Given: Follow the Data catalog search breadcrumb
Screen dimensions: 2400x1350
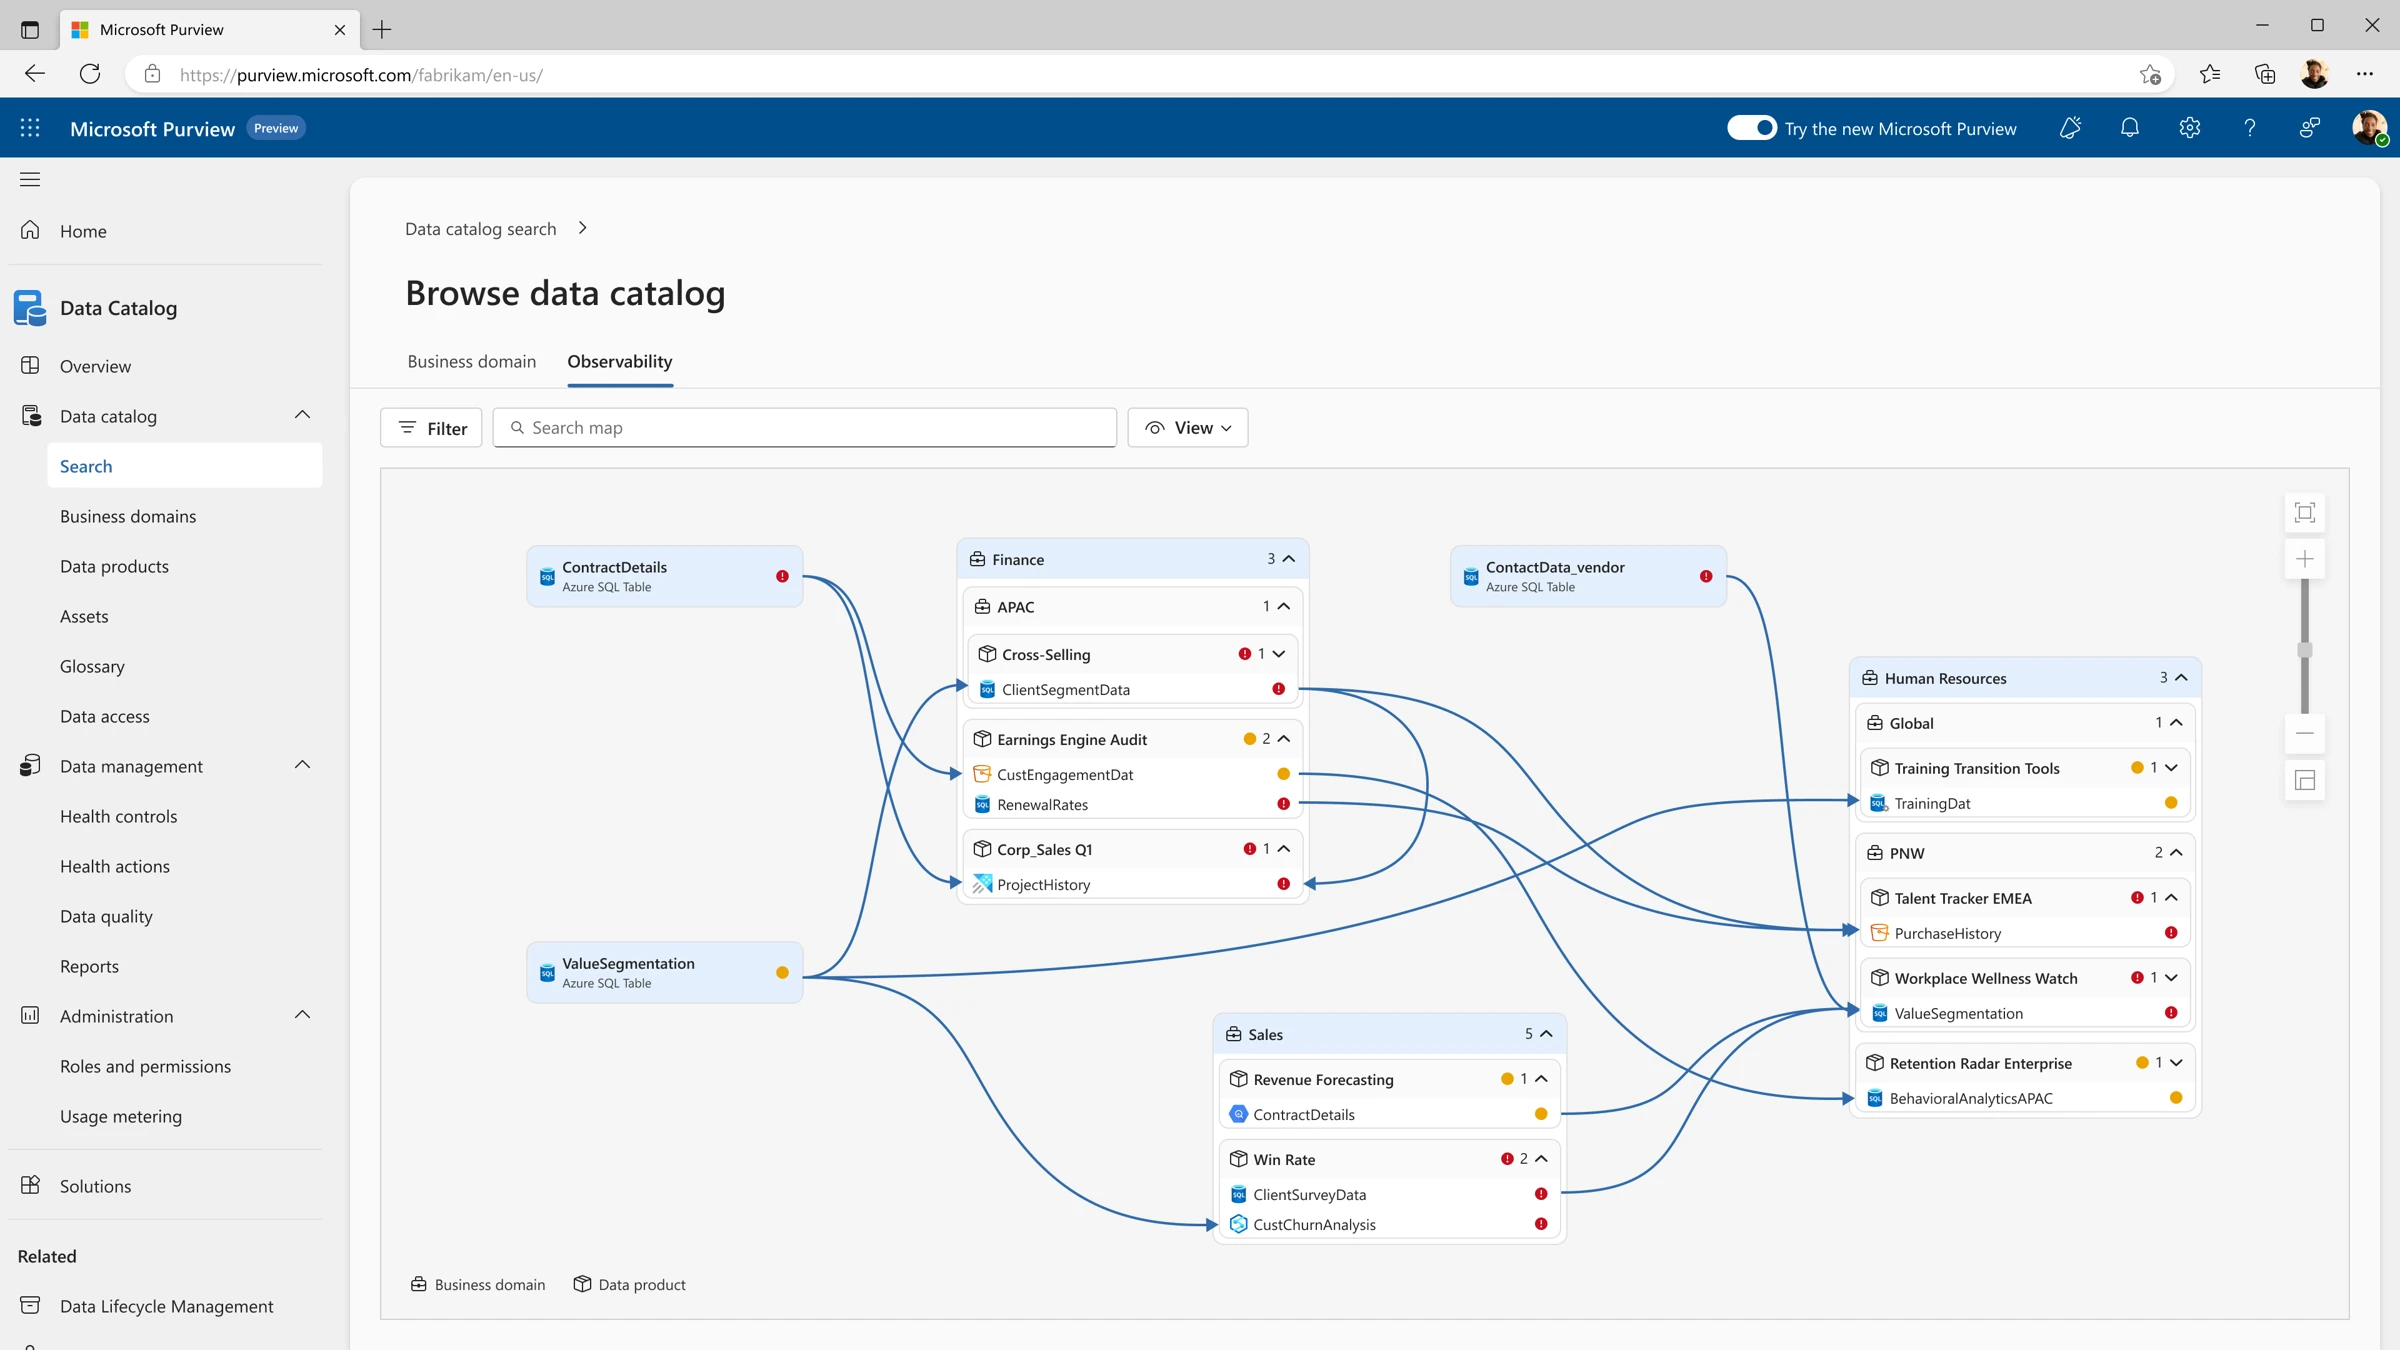Looking at the screenshot, I should coord(480,229).
